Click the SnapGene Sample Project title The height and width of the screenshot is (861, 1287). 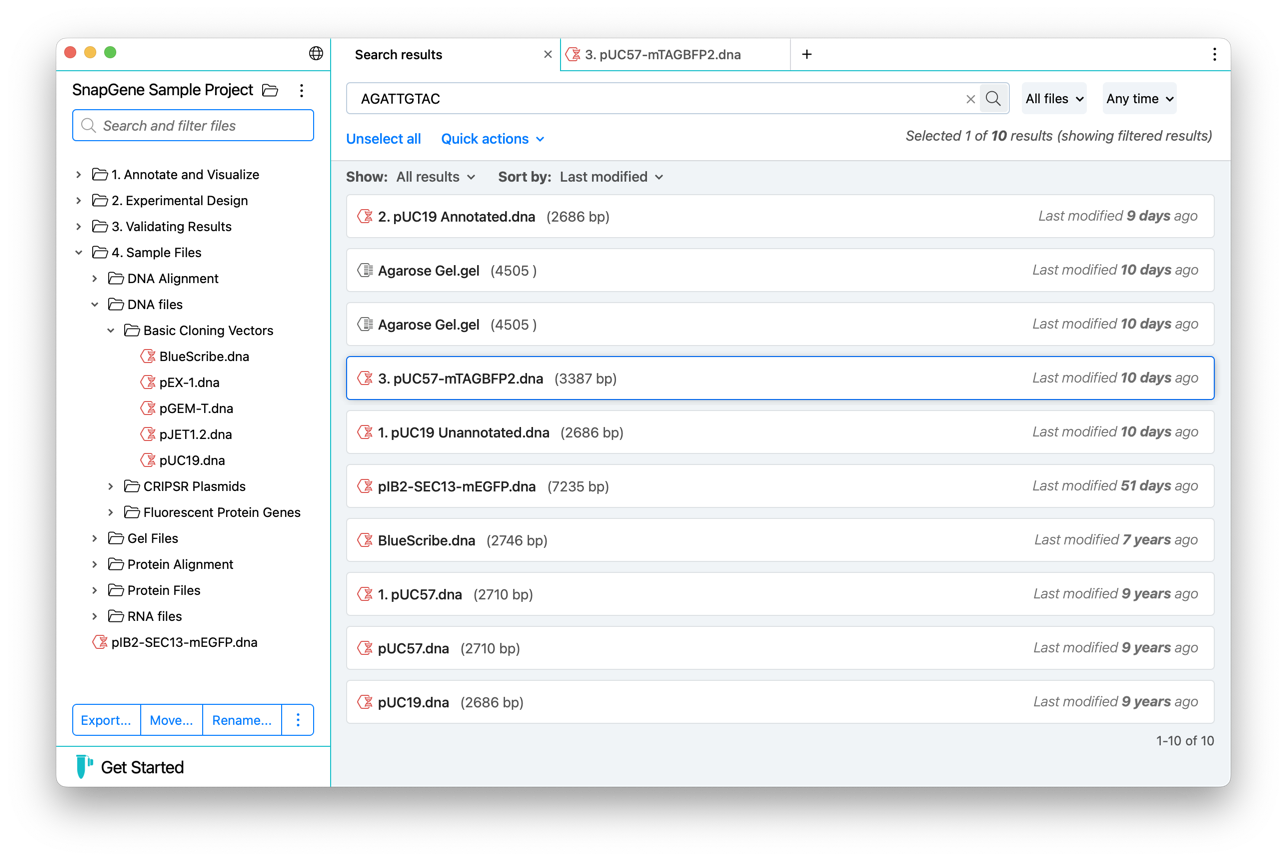162,90
